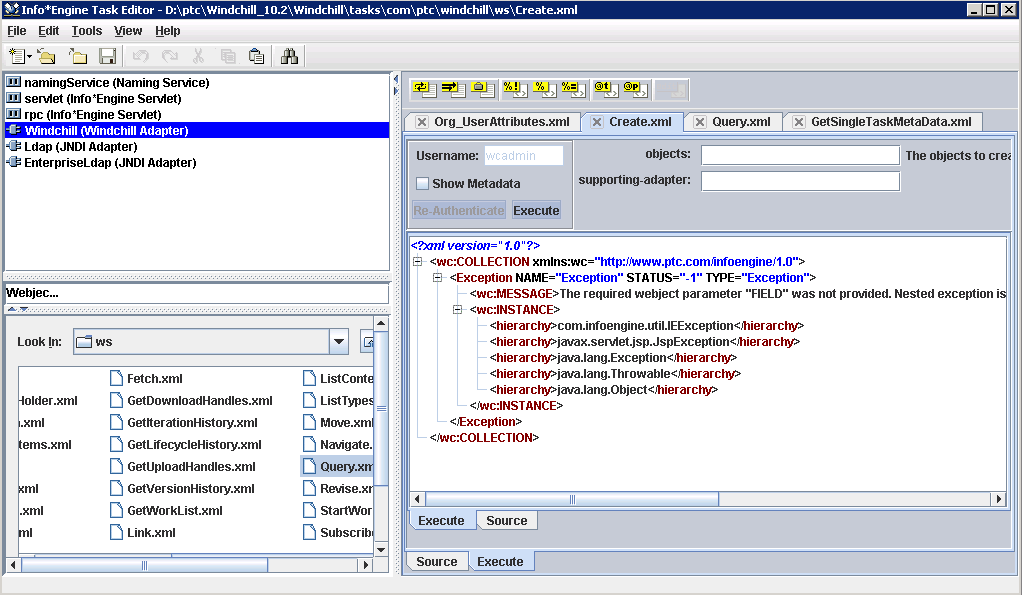
Task: Click the supporting-adapter input field
Action: tap(800, 181)
